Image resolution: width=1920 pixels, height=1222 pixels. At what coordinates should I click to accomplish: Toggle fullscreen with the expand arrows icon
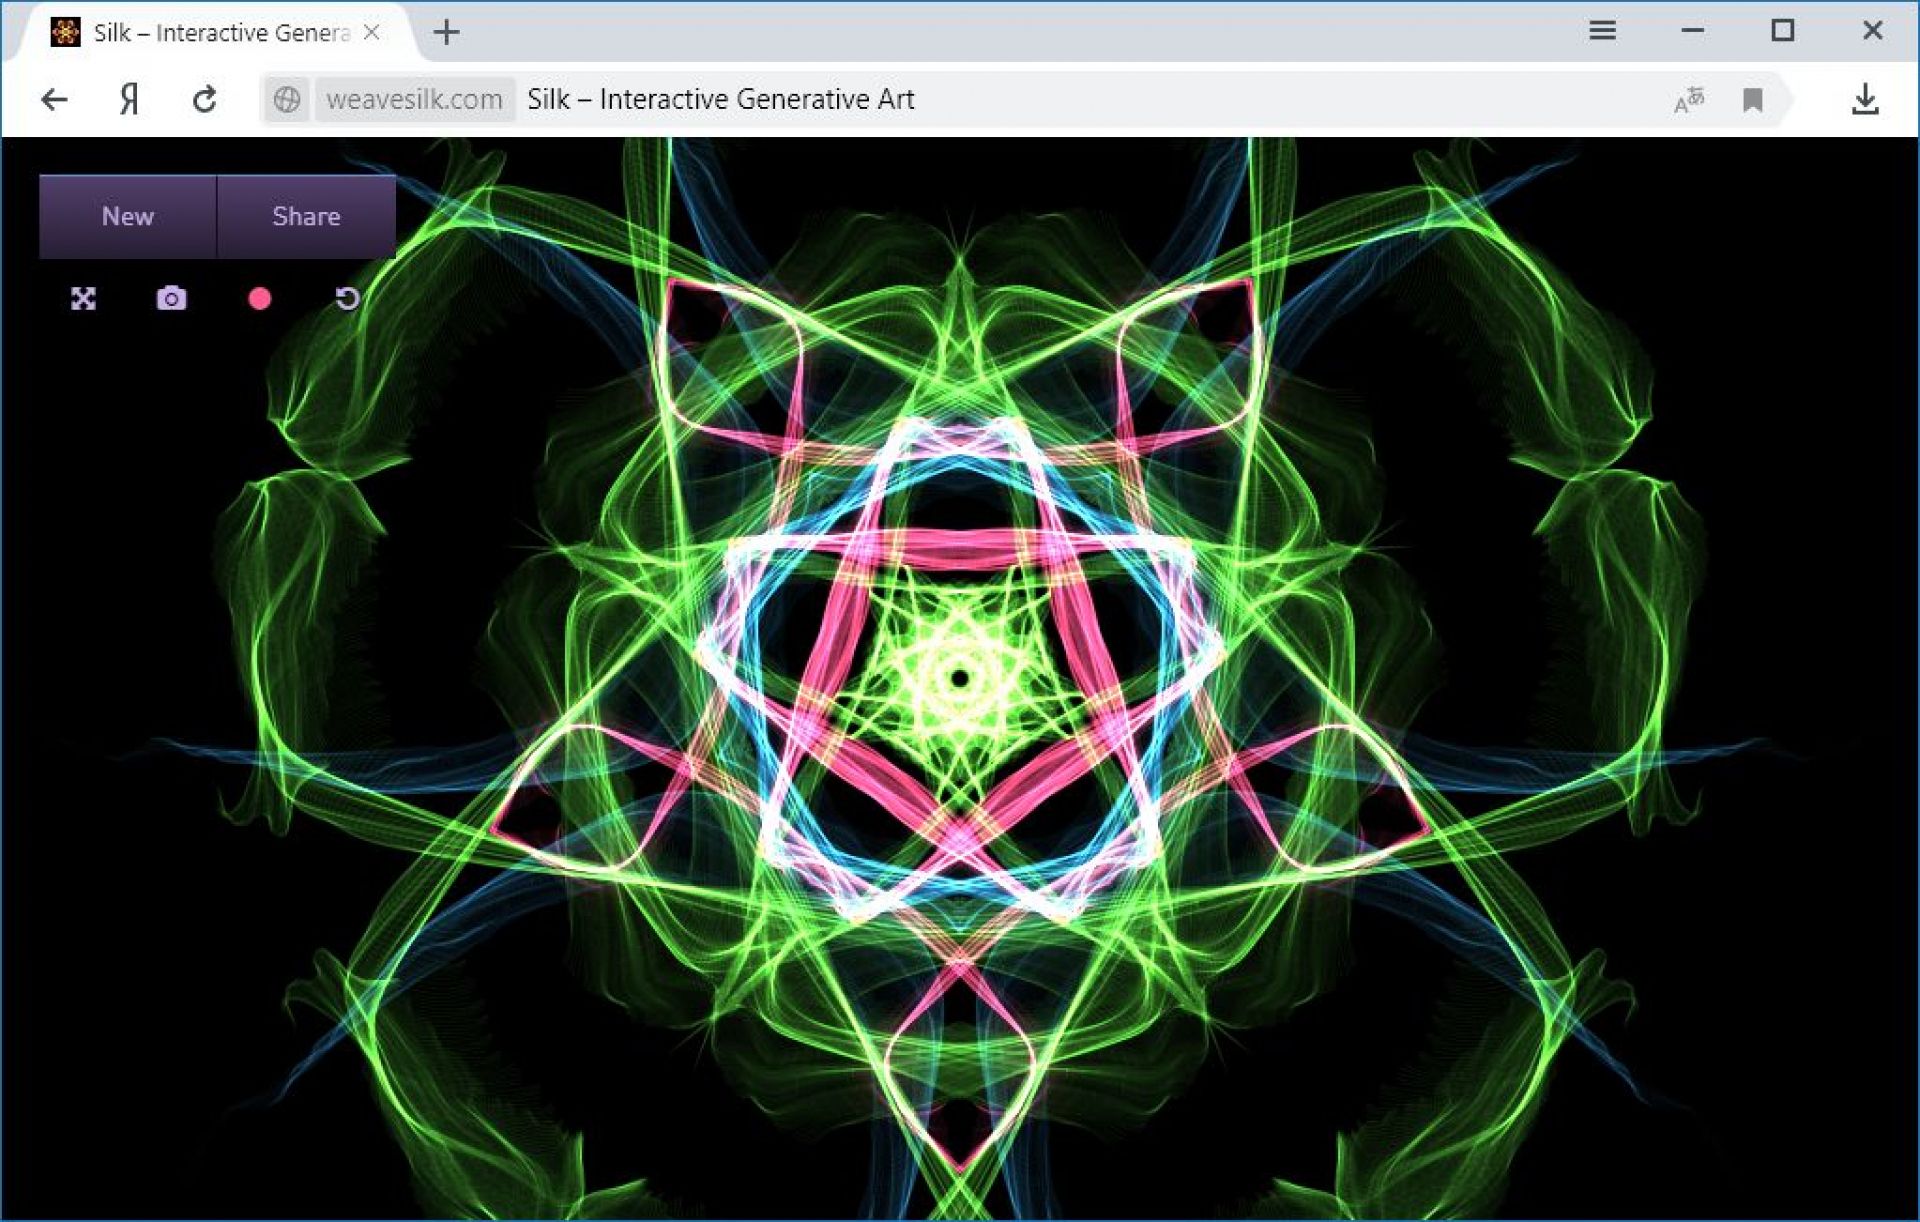point(84,298)
